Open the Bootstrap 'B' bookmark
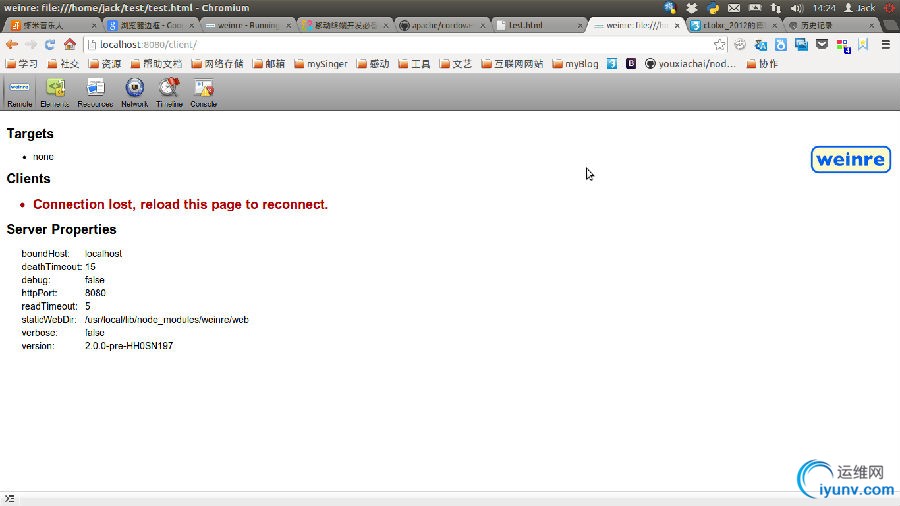Viewport: 900px width, 506px height. point(631,64)
